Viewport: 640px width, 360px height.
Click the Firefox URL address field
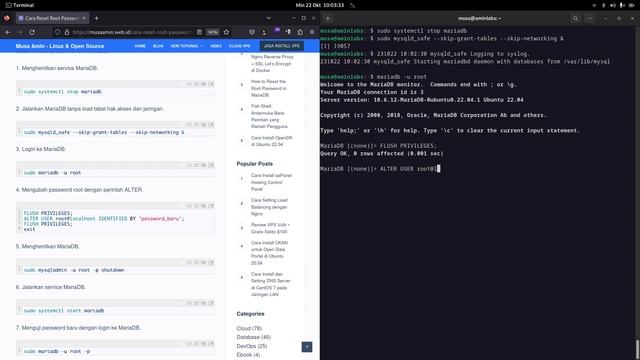tap(131, 32)
